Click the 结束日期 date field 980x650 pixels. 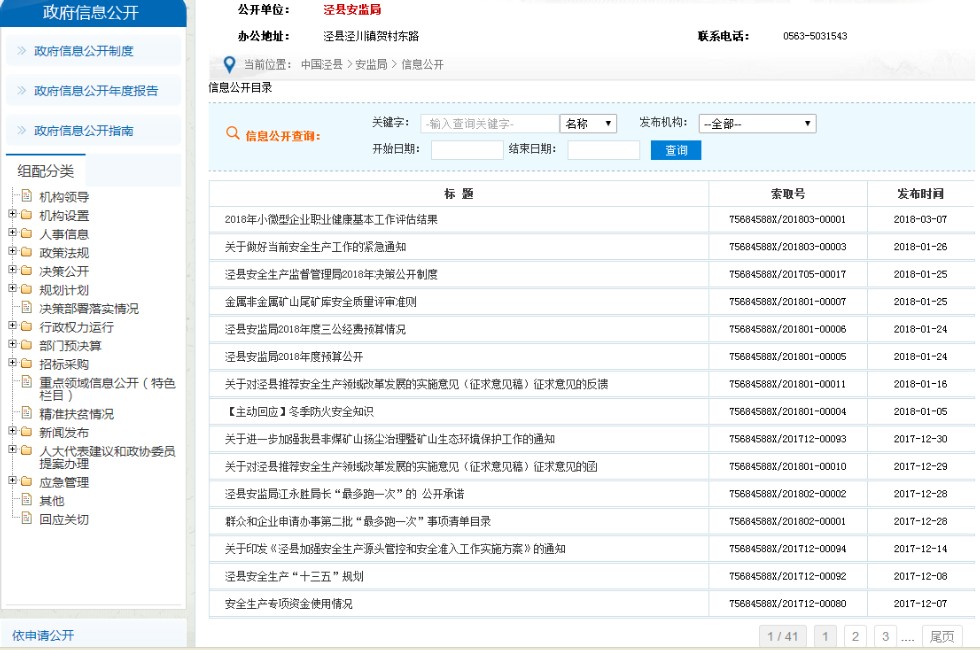(x=604, y=150)
